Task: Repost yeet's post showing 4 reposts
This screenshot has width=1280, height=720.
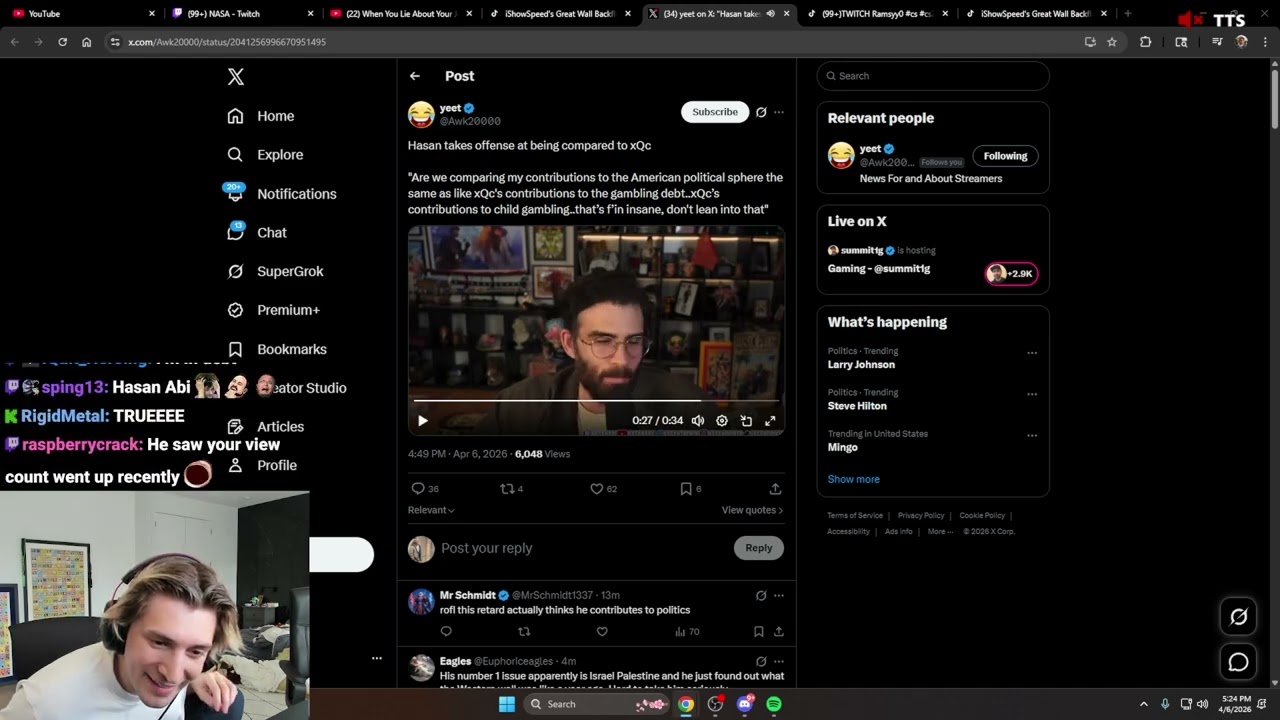Action: click(511, 489)
